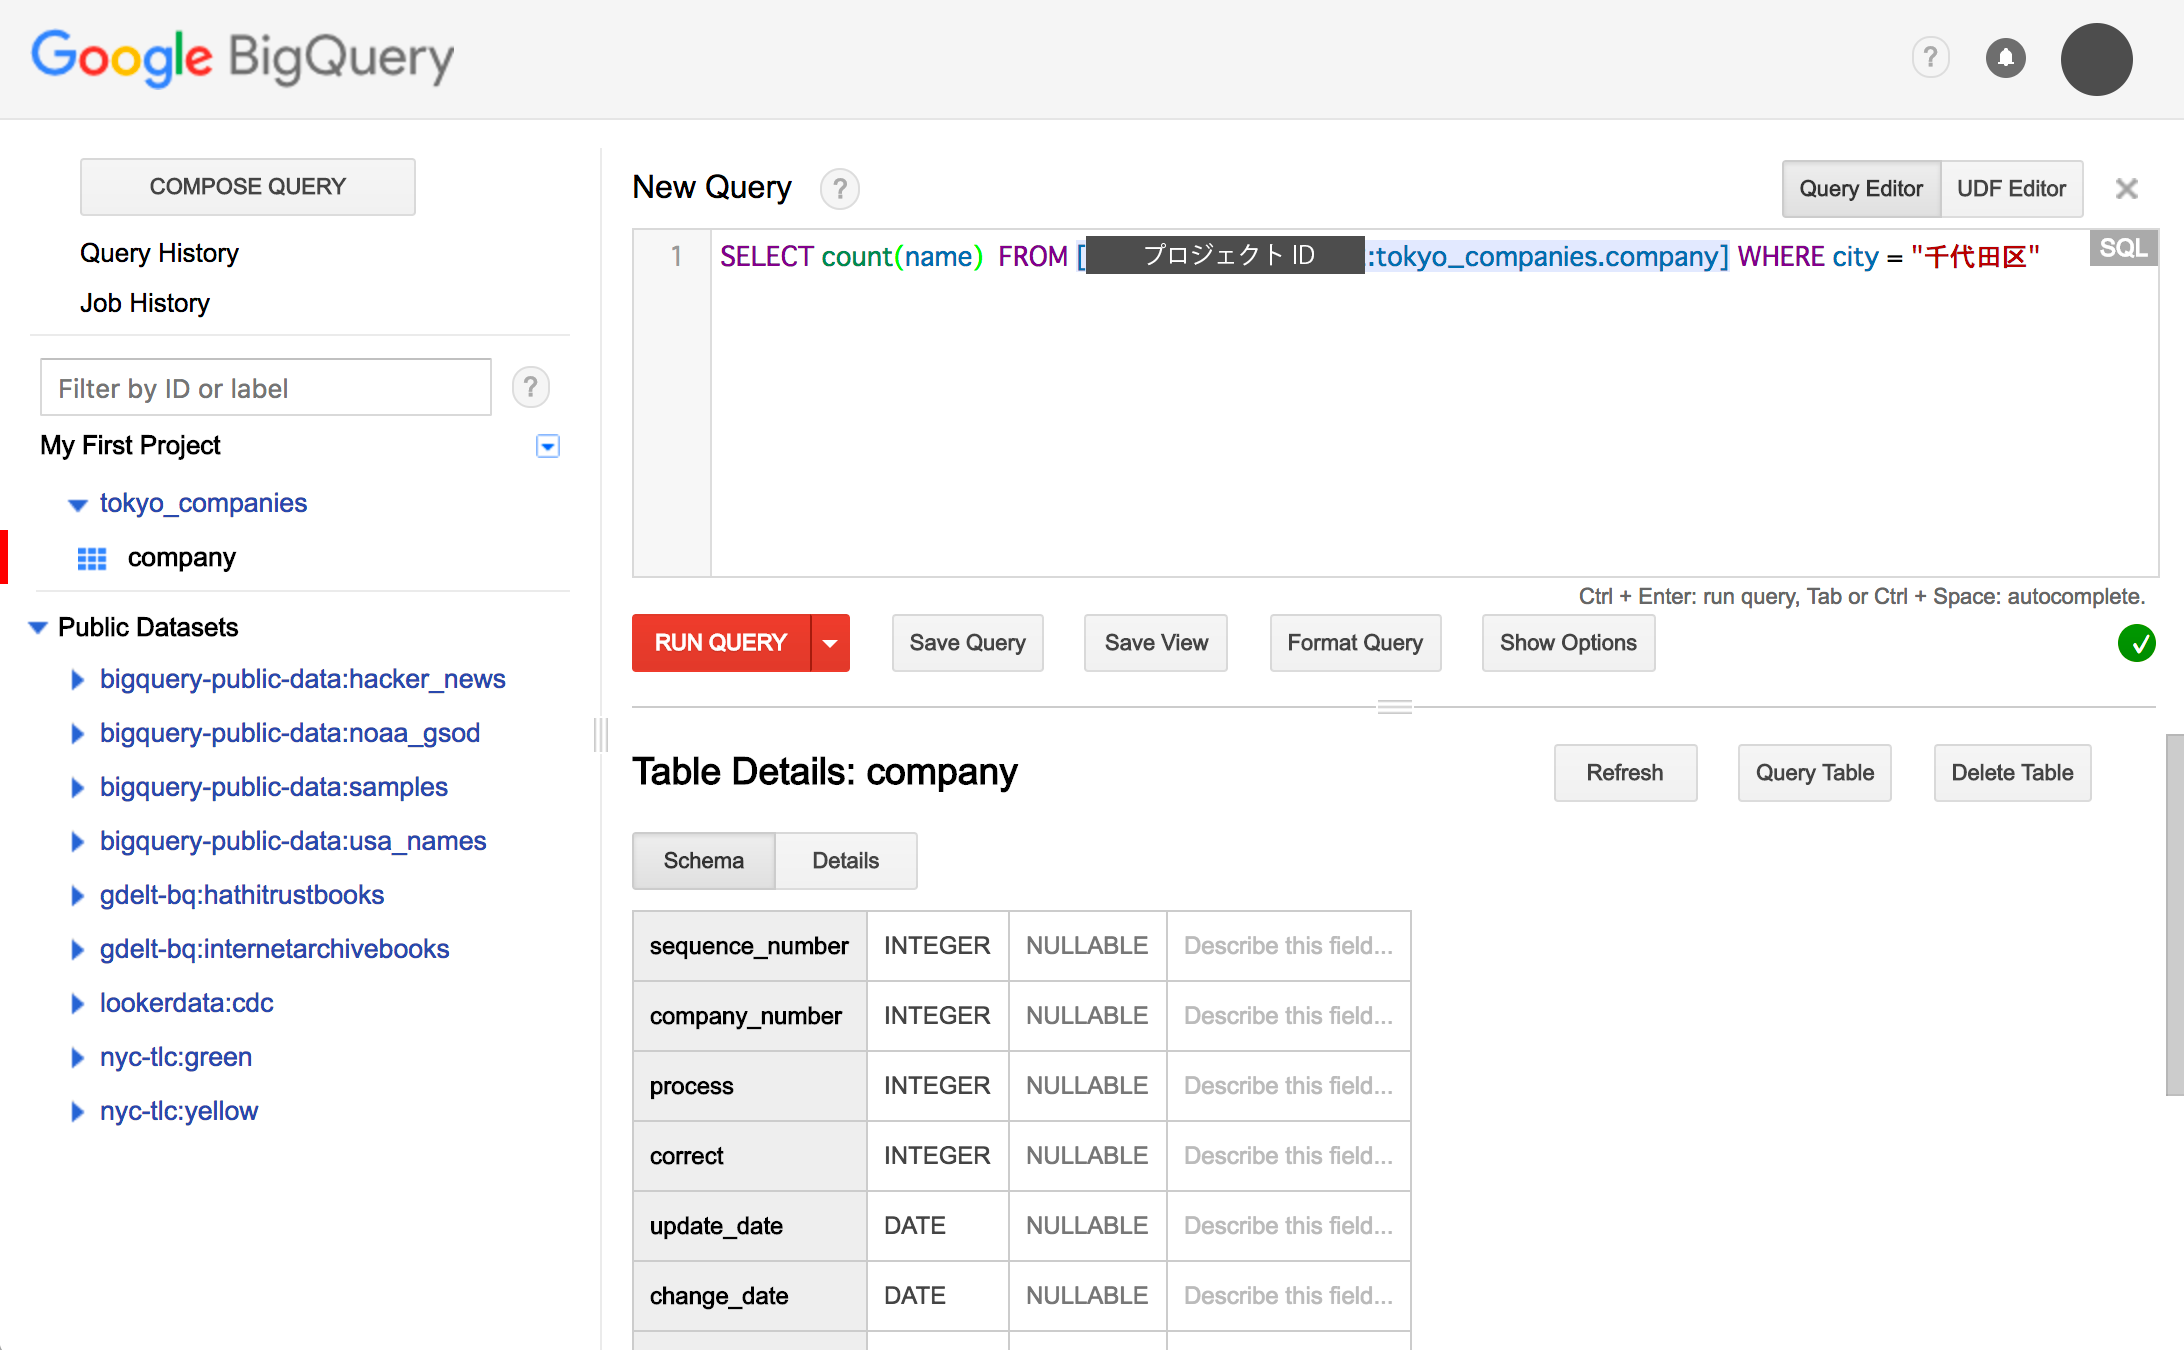Open the help icon in header

tap(1931, 58)
